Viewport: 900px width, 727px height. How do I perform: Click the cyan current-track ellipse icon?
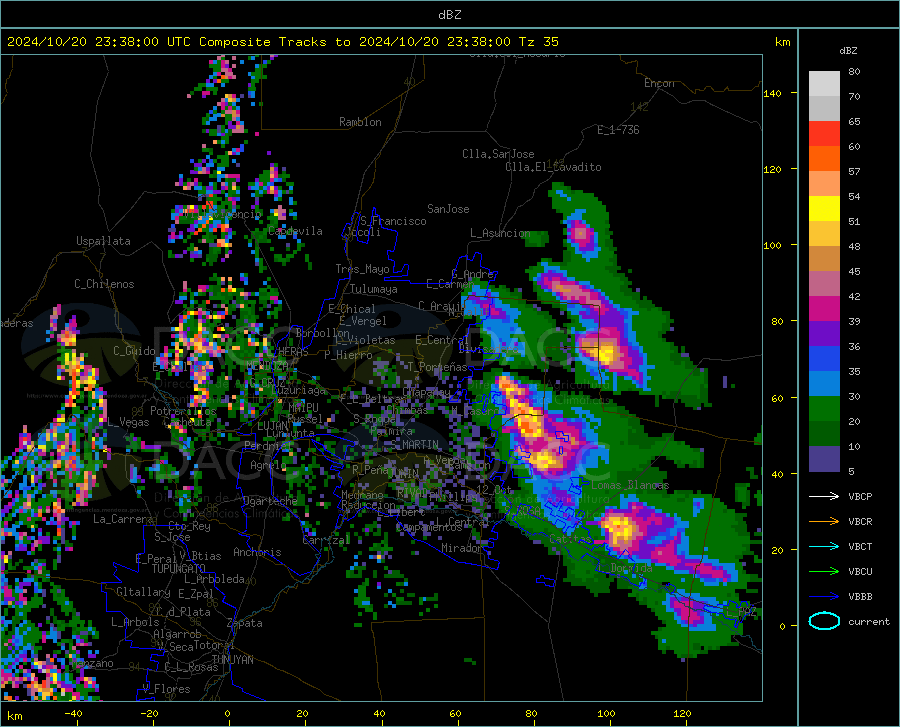coord(824,621)
